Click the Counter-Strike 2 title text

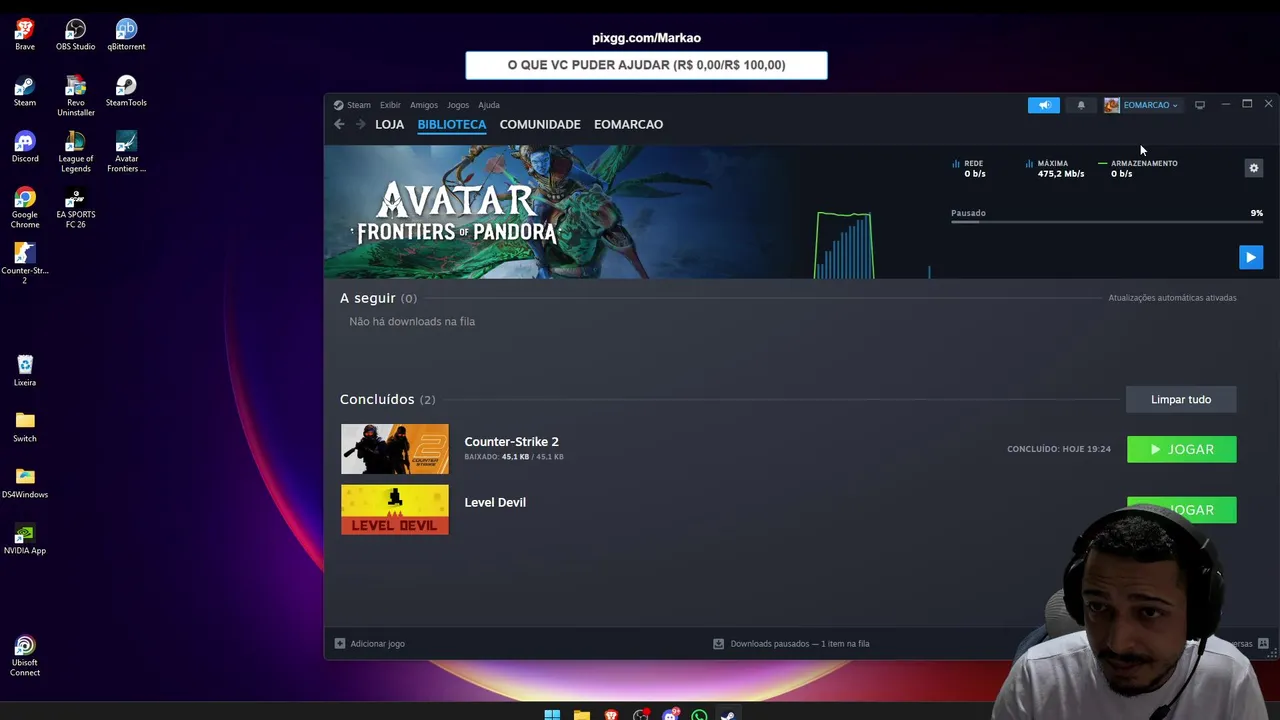point(511,441)
